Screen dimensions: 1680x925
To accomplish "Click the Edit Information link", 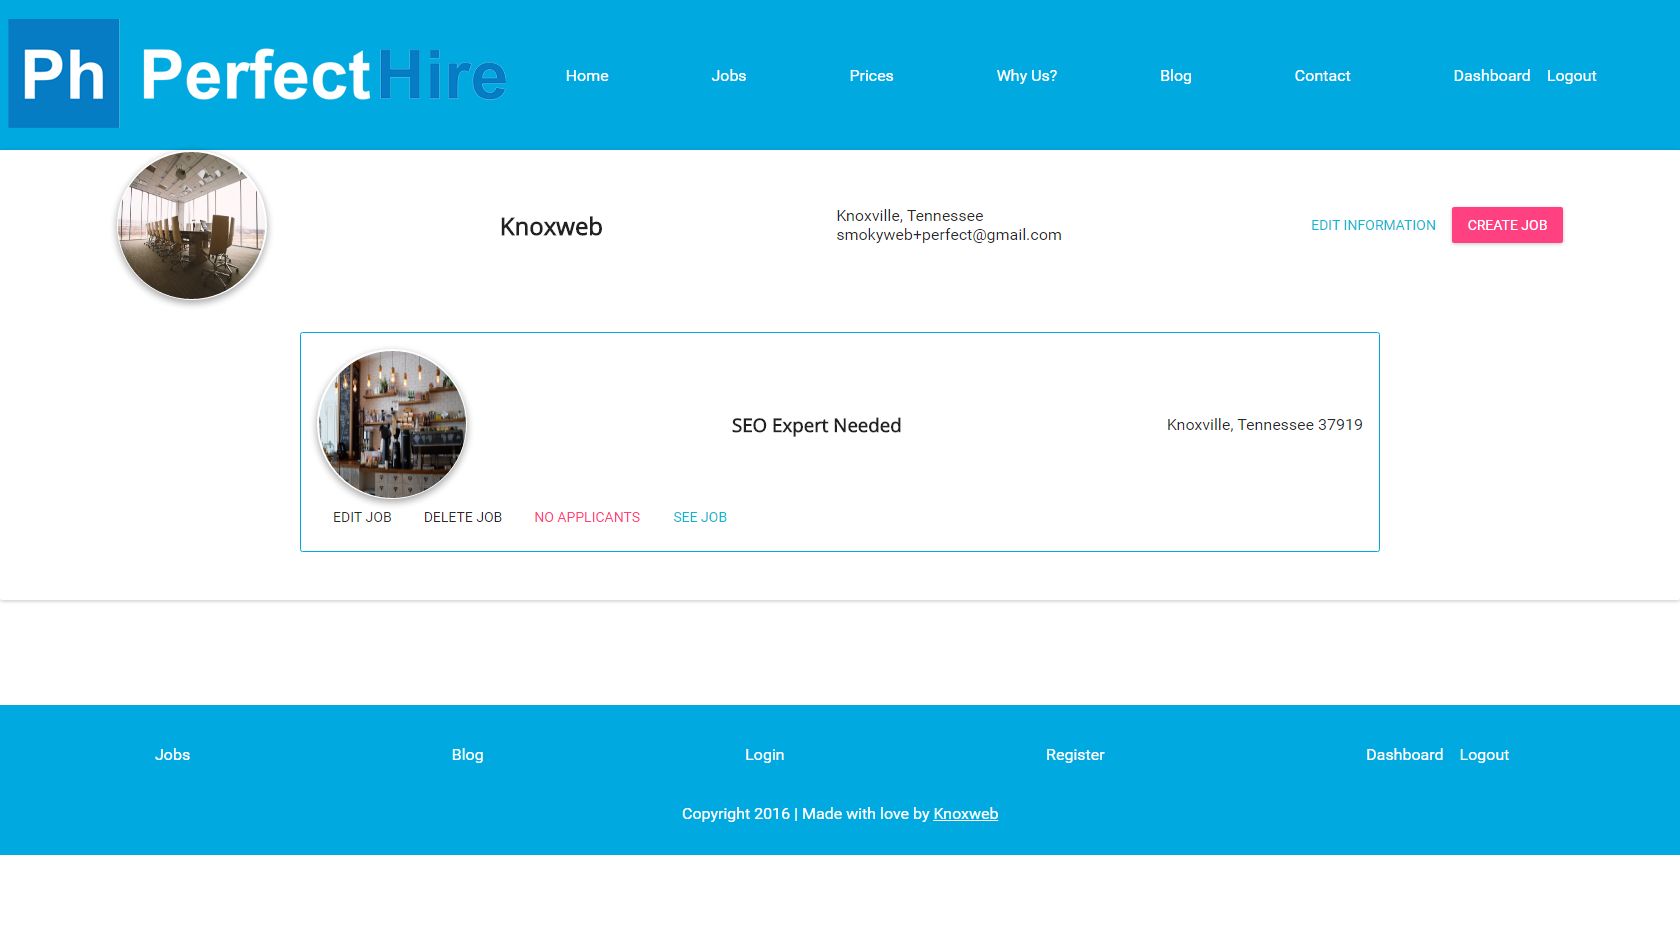I will tap(1373, 225).
